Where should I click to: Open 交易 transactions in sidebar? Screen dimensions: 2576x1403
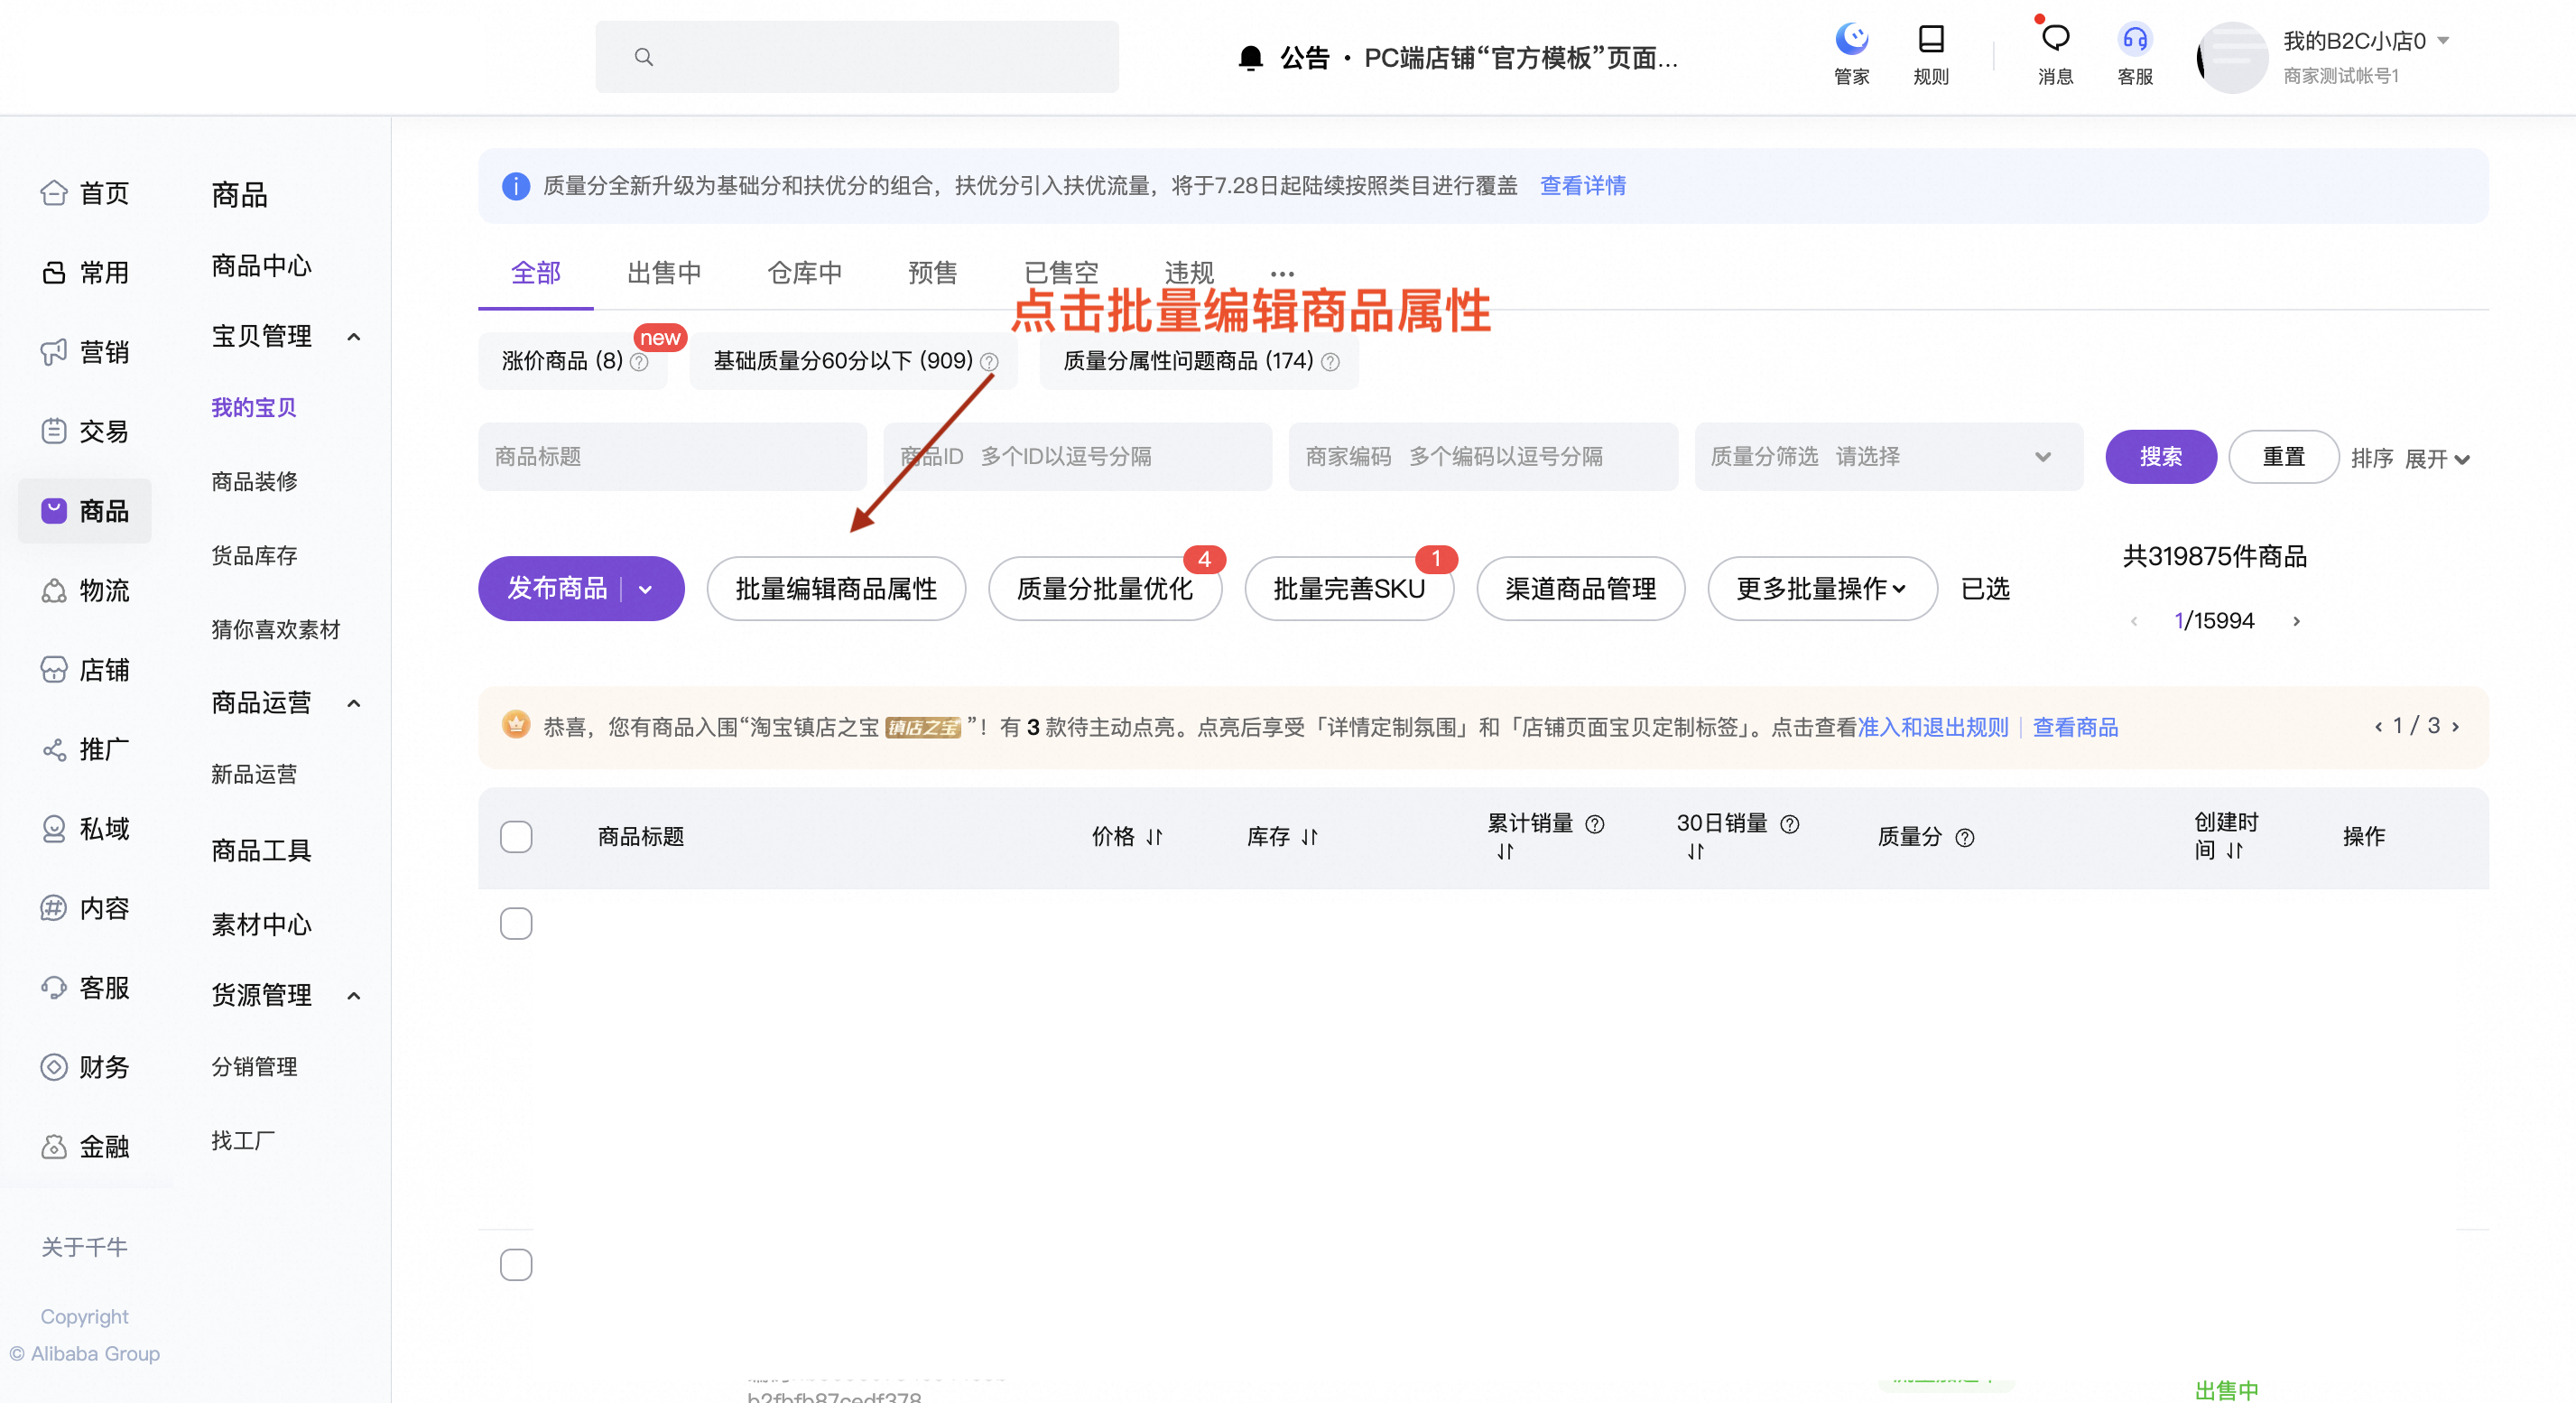point(85,431)
